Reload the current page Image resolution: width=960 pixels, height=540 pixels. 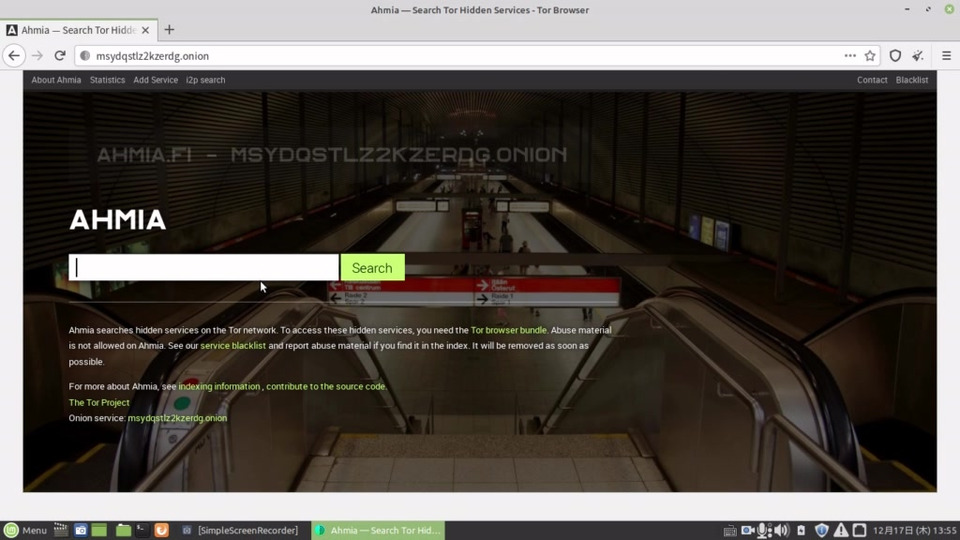pyautogui.click(x=59, y=56)
